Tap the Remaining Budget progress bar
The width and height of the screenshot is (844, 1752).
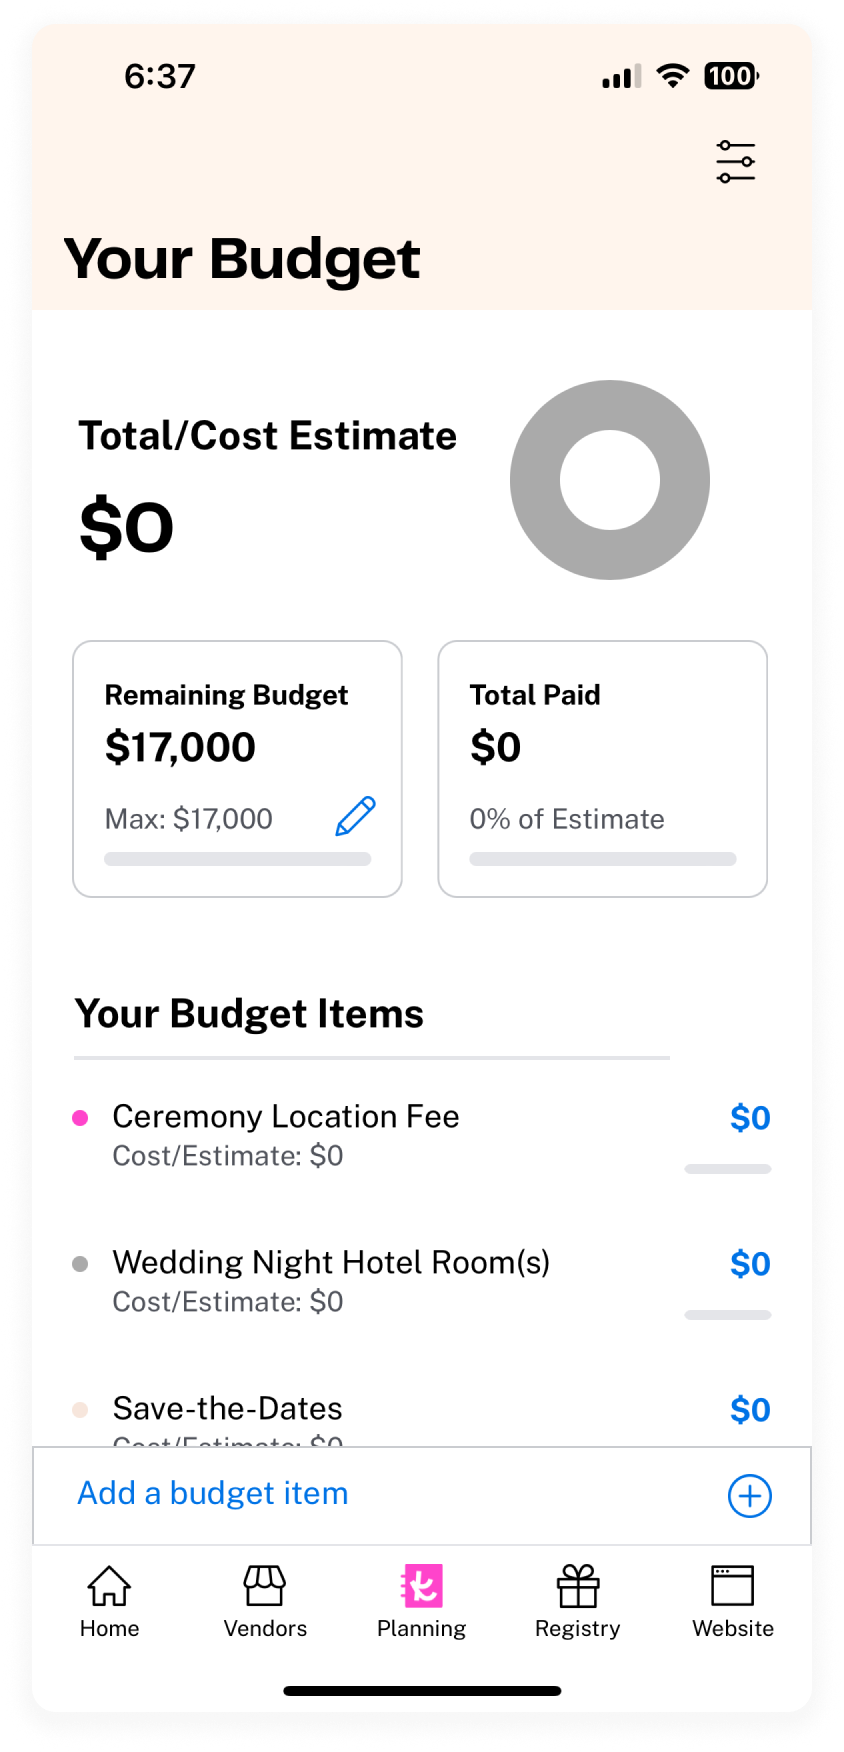[238, 859]
